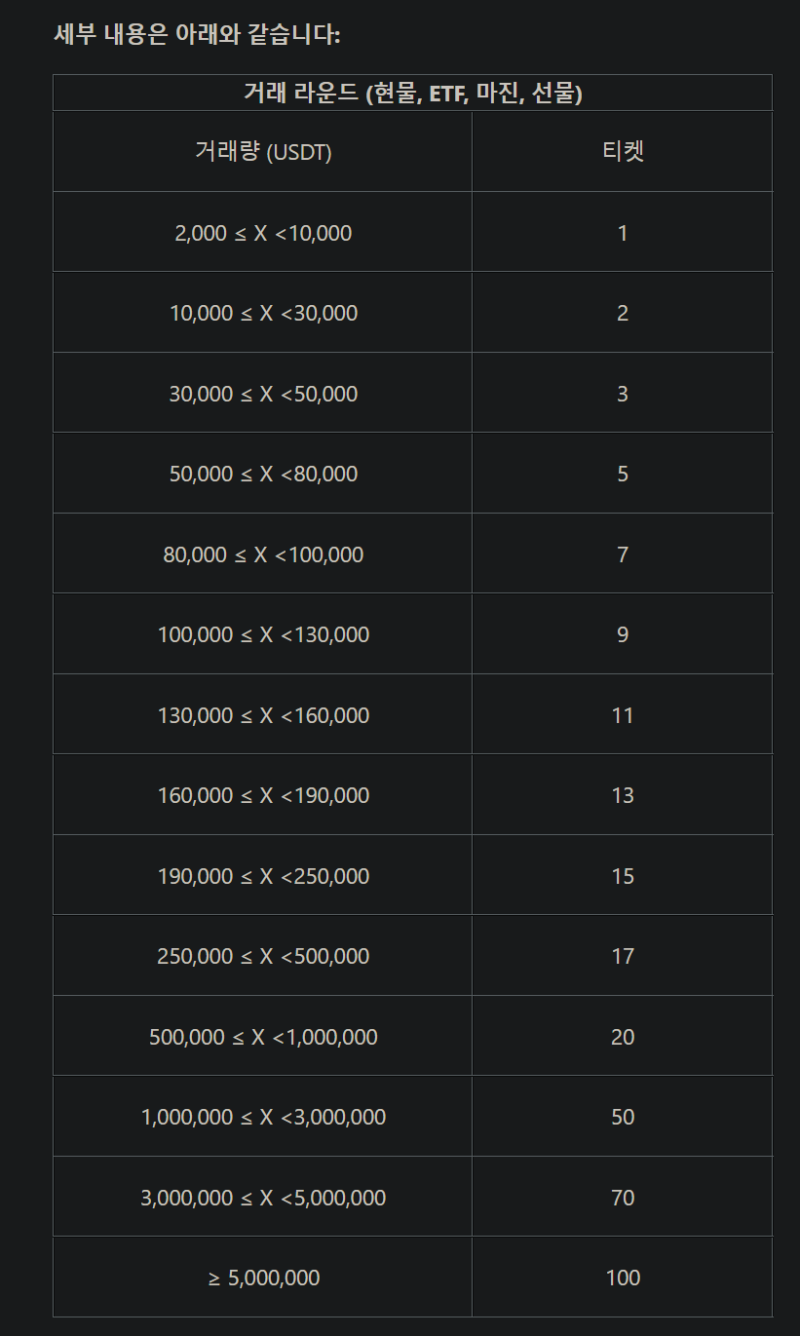The width and height of the screenshot is (800, 1336).
Task: Select the ticket count cell showing 17
Action: [x=622, y=956]
